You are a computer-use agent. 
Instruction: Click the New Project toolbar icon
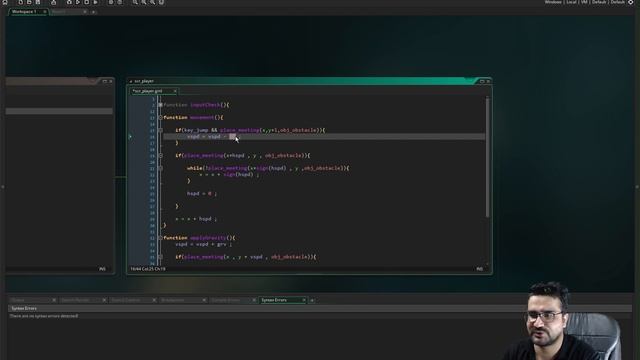(x=20, y=2)
